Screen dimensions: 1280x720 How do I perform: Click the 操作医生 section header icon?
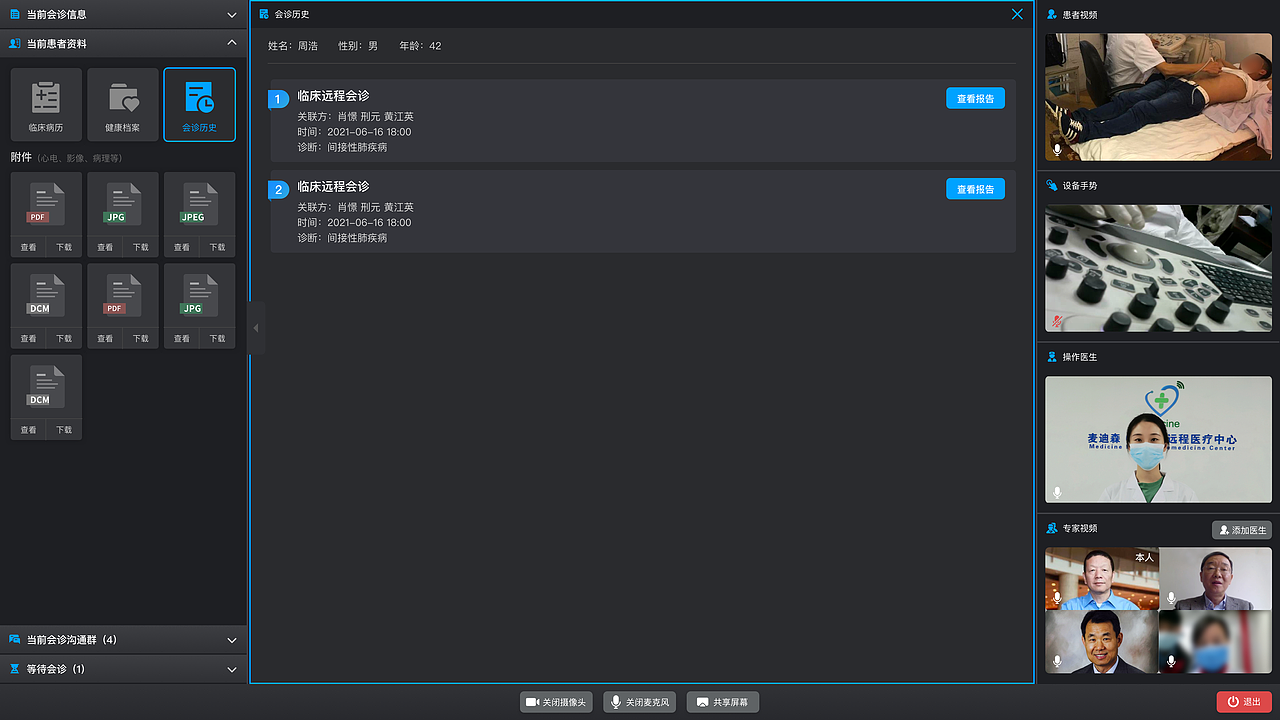pyautogui.click(x=1052, y=357)
